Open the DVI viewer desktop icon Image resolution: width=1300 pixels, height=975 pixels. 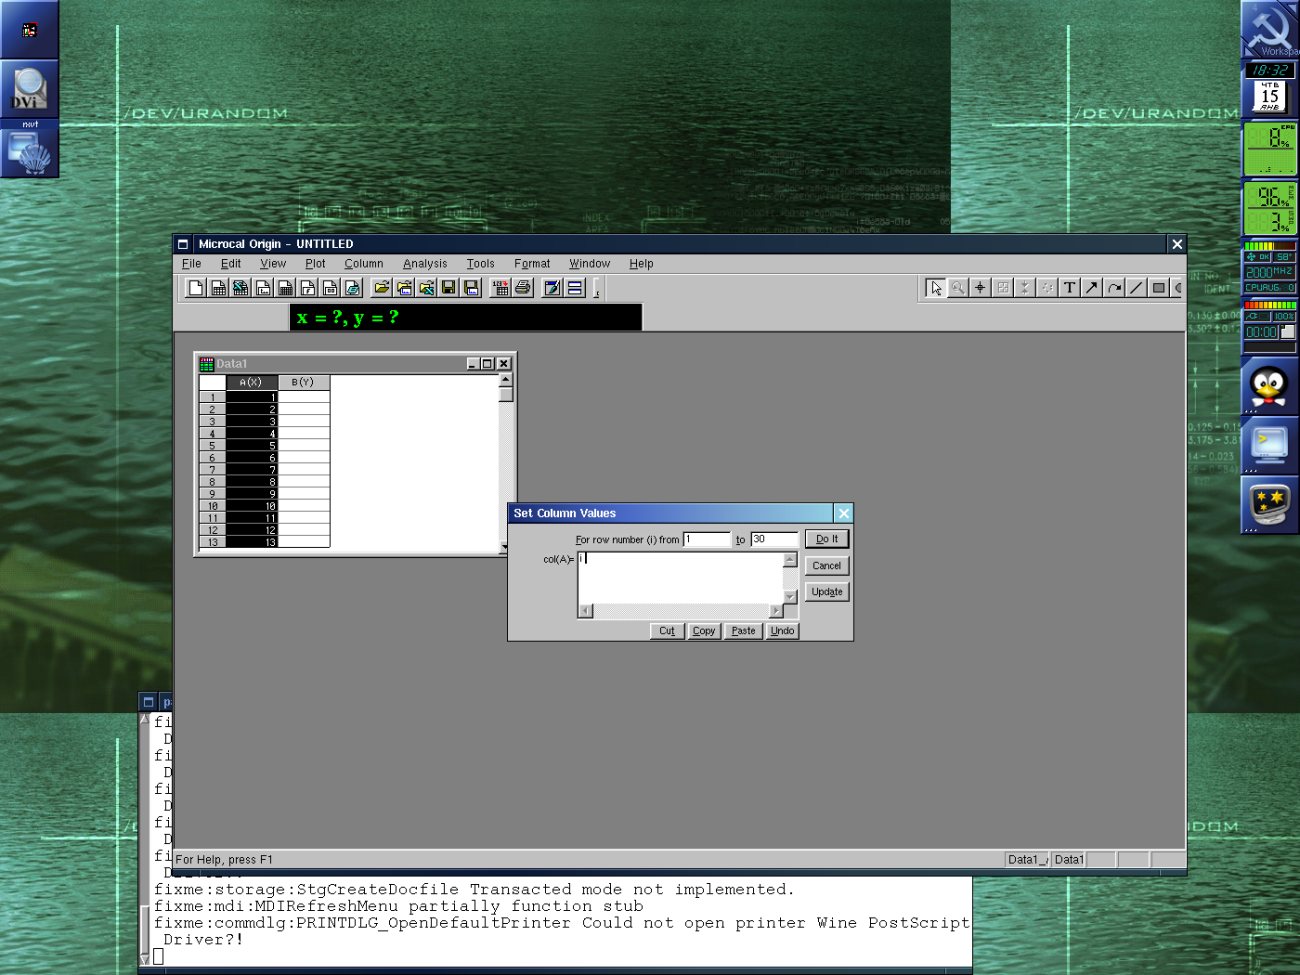click(x=29, y=90)
